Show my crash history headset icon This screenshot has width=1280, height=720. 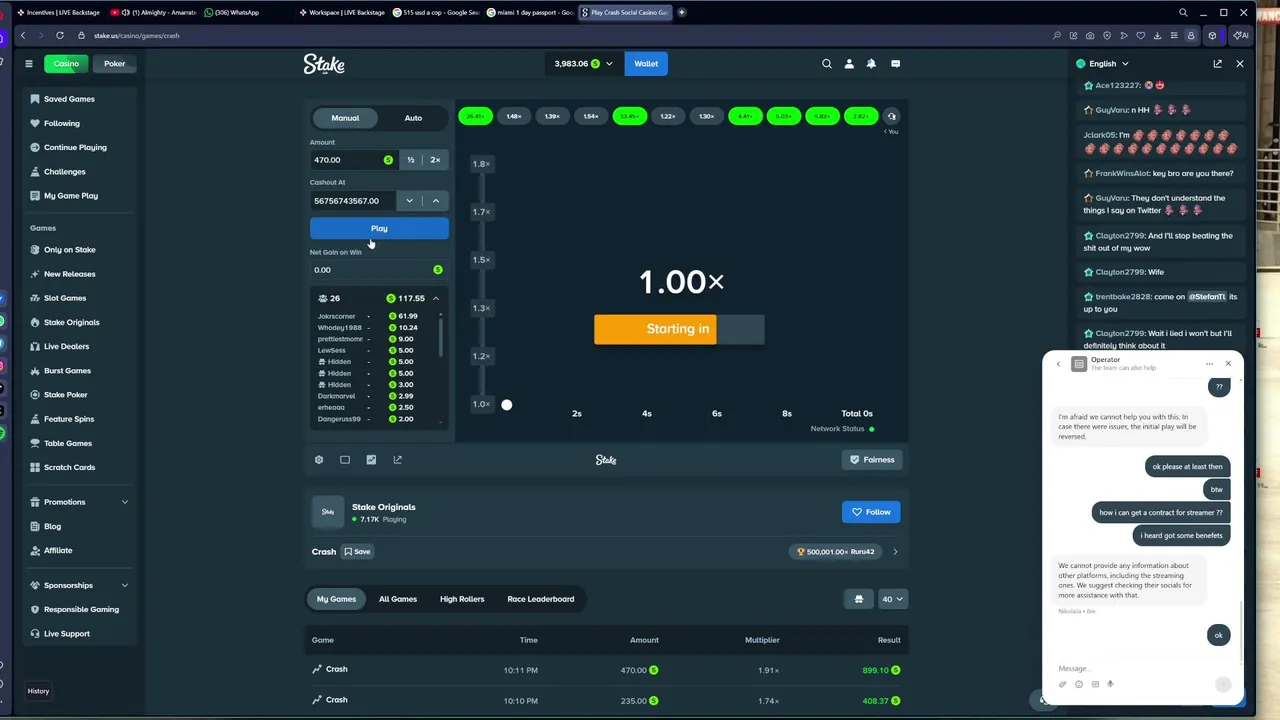pos(892,116)
